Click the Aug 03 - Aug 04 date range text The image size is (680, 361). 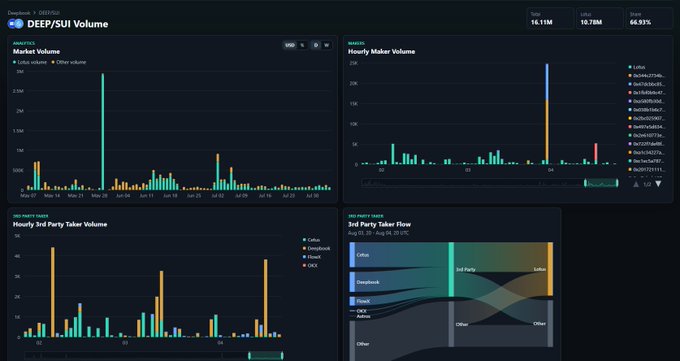tap(378, 233)
